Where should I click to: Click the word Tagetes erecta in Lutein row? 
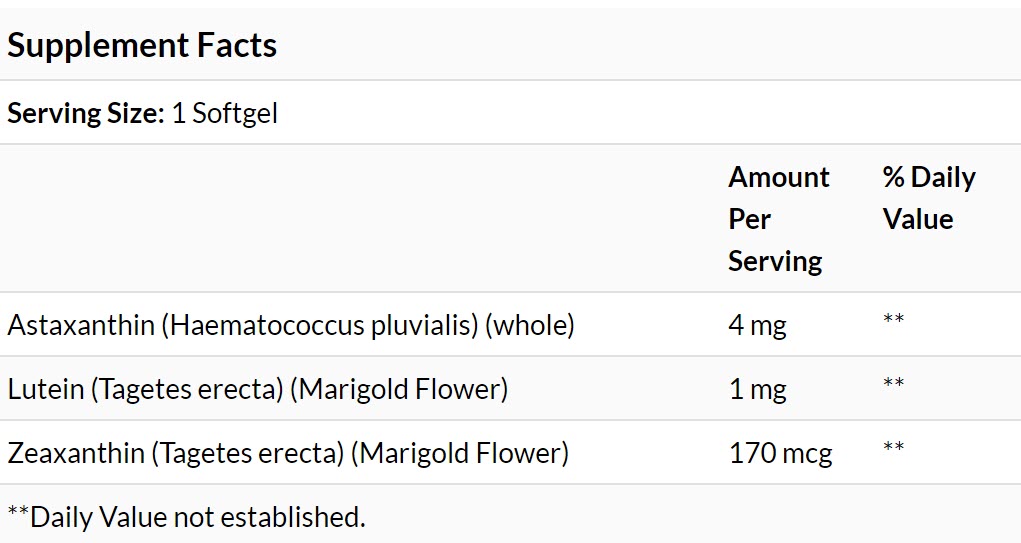pos(187,389)
